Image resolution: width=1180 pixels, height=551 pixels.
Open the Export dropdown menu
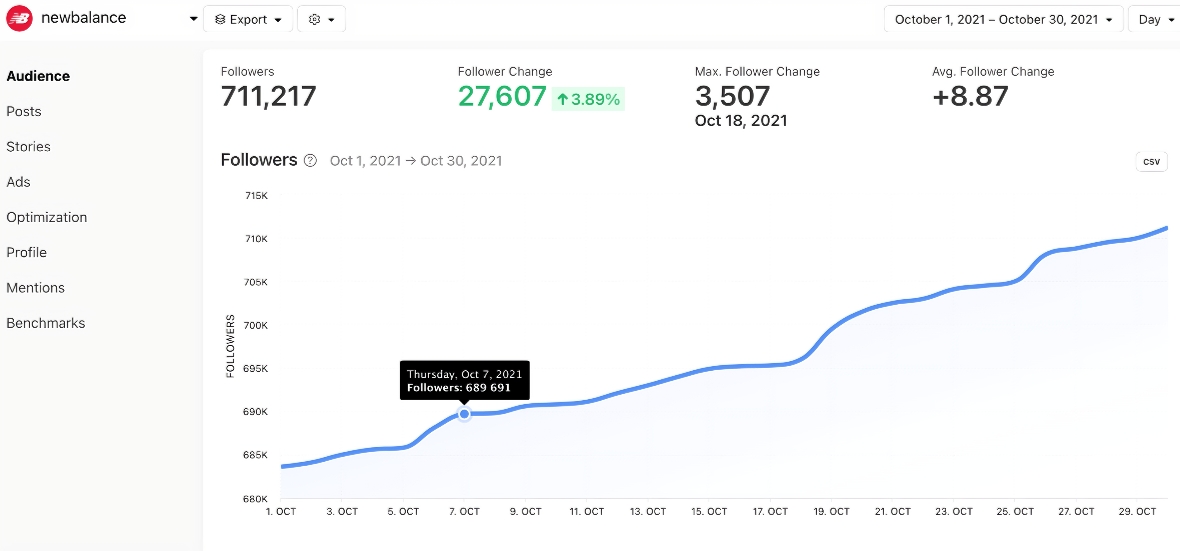tap(248, 20)
